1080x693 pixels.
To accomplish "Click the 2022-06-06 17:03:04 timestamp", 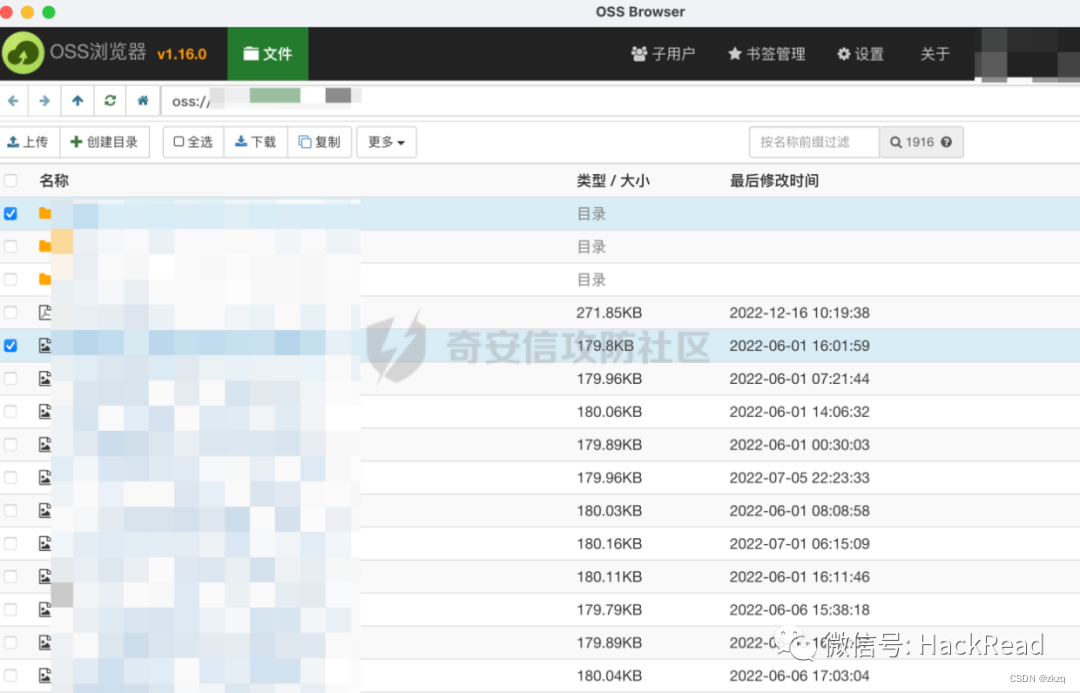I will tap(800, 676).
